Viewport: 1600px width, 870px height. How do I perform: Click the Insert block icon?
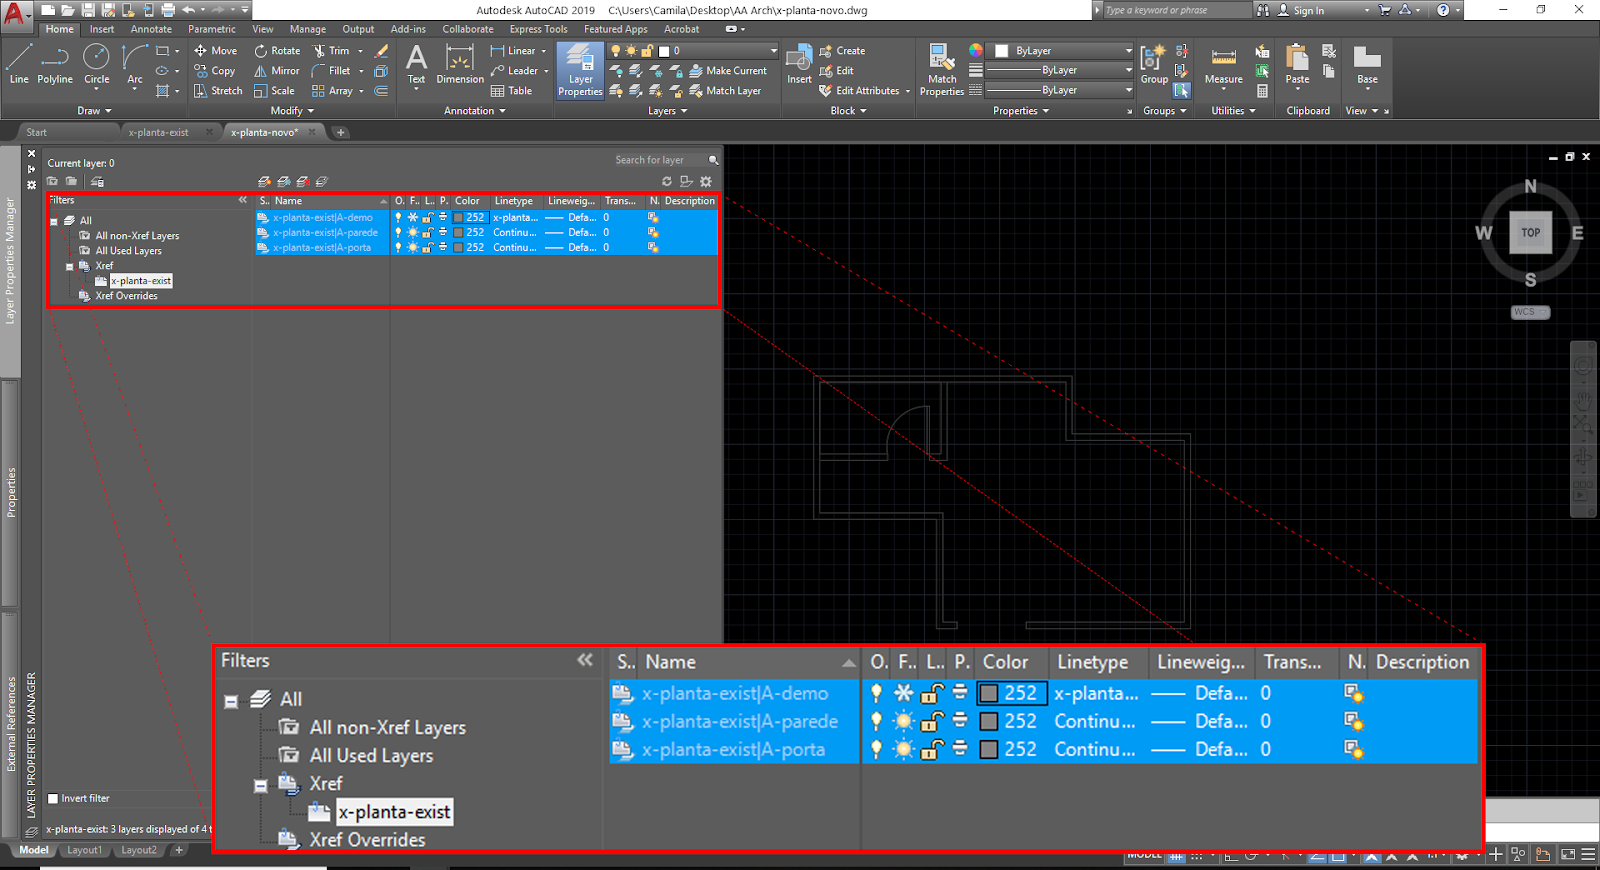point(799,64)
